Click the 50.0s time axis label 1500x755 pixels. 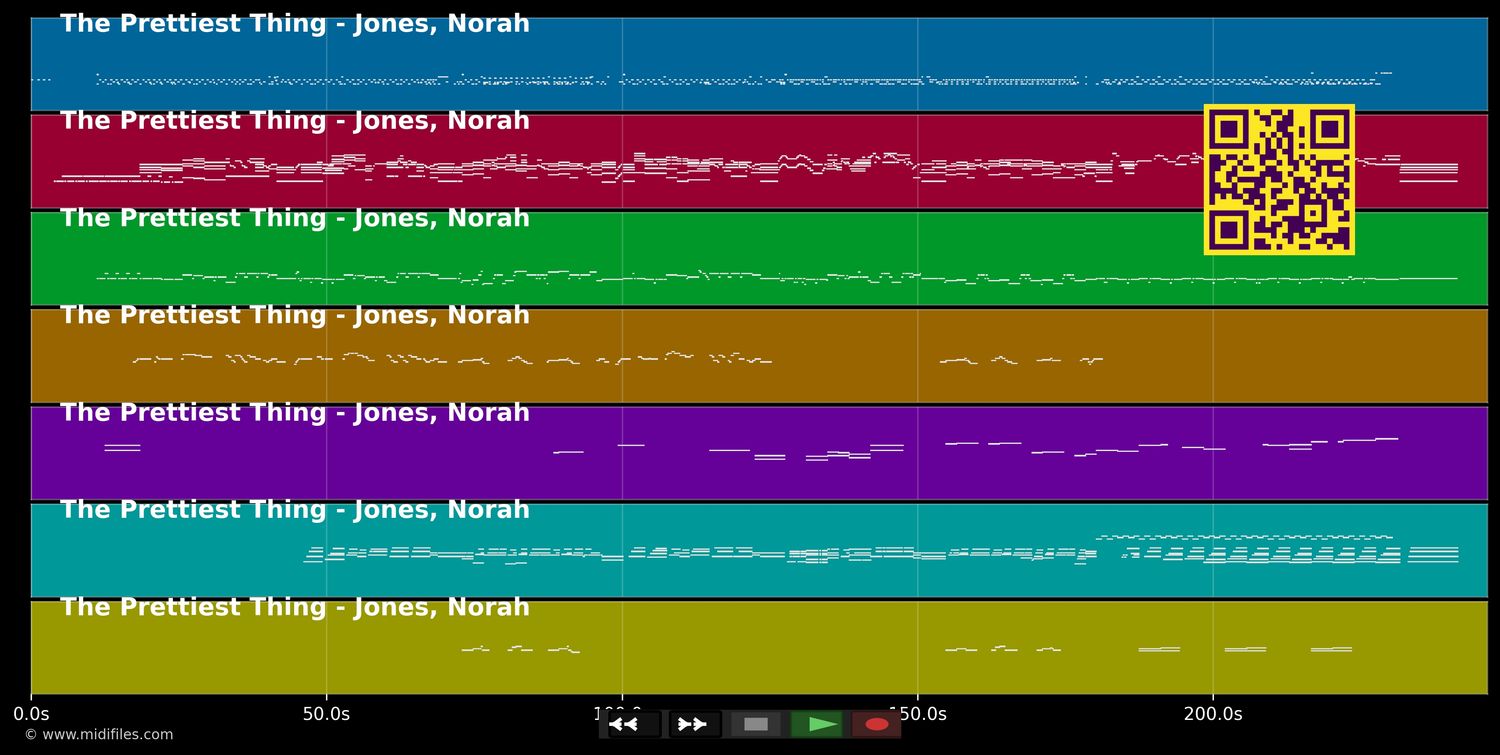[x=326, y=714]
